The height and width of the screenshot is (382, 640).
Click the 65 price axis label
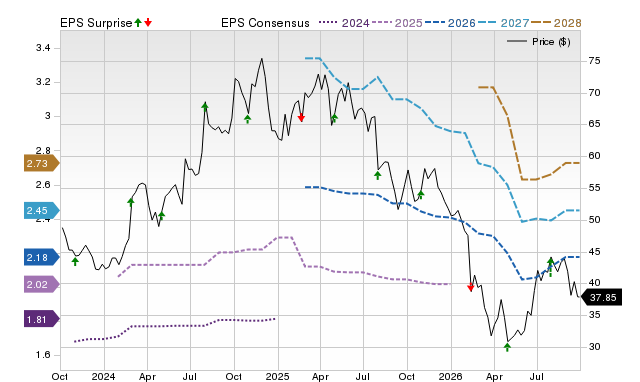(594, 124)
